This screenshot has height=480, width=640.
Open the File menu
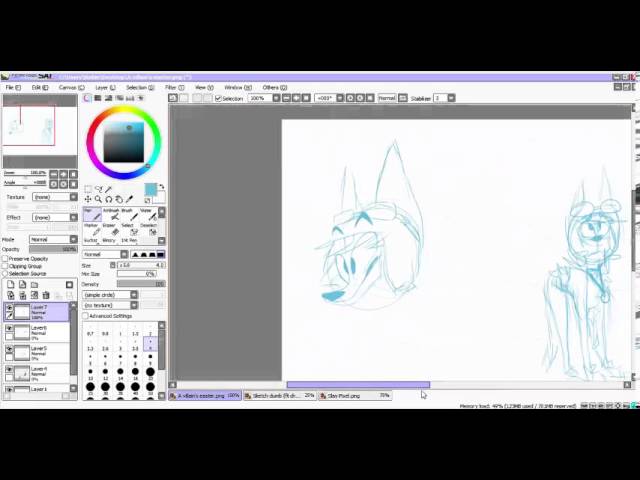click(13, 88)
